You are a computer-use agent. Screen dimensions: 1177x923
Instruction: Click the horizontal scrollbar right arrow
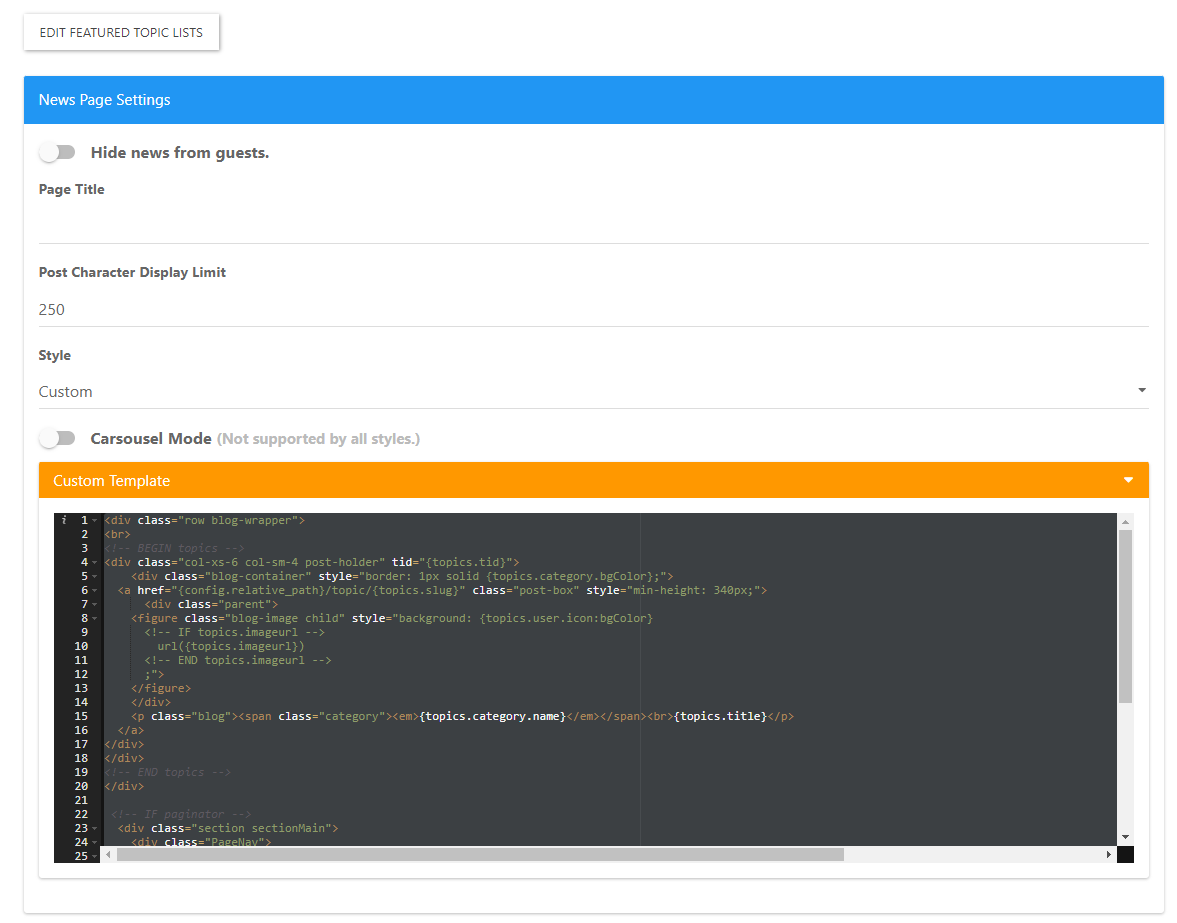tap(1108, 855)
